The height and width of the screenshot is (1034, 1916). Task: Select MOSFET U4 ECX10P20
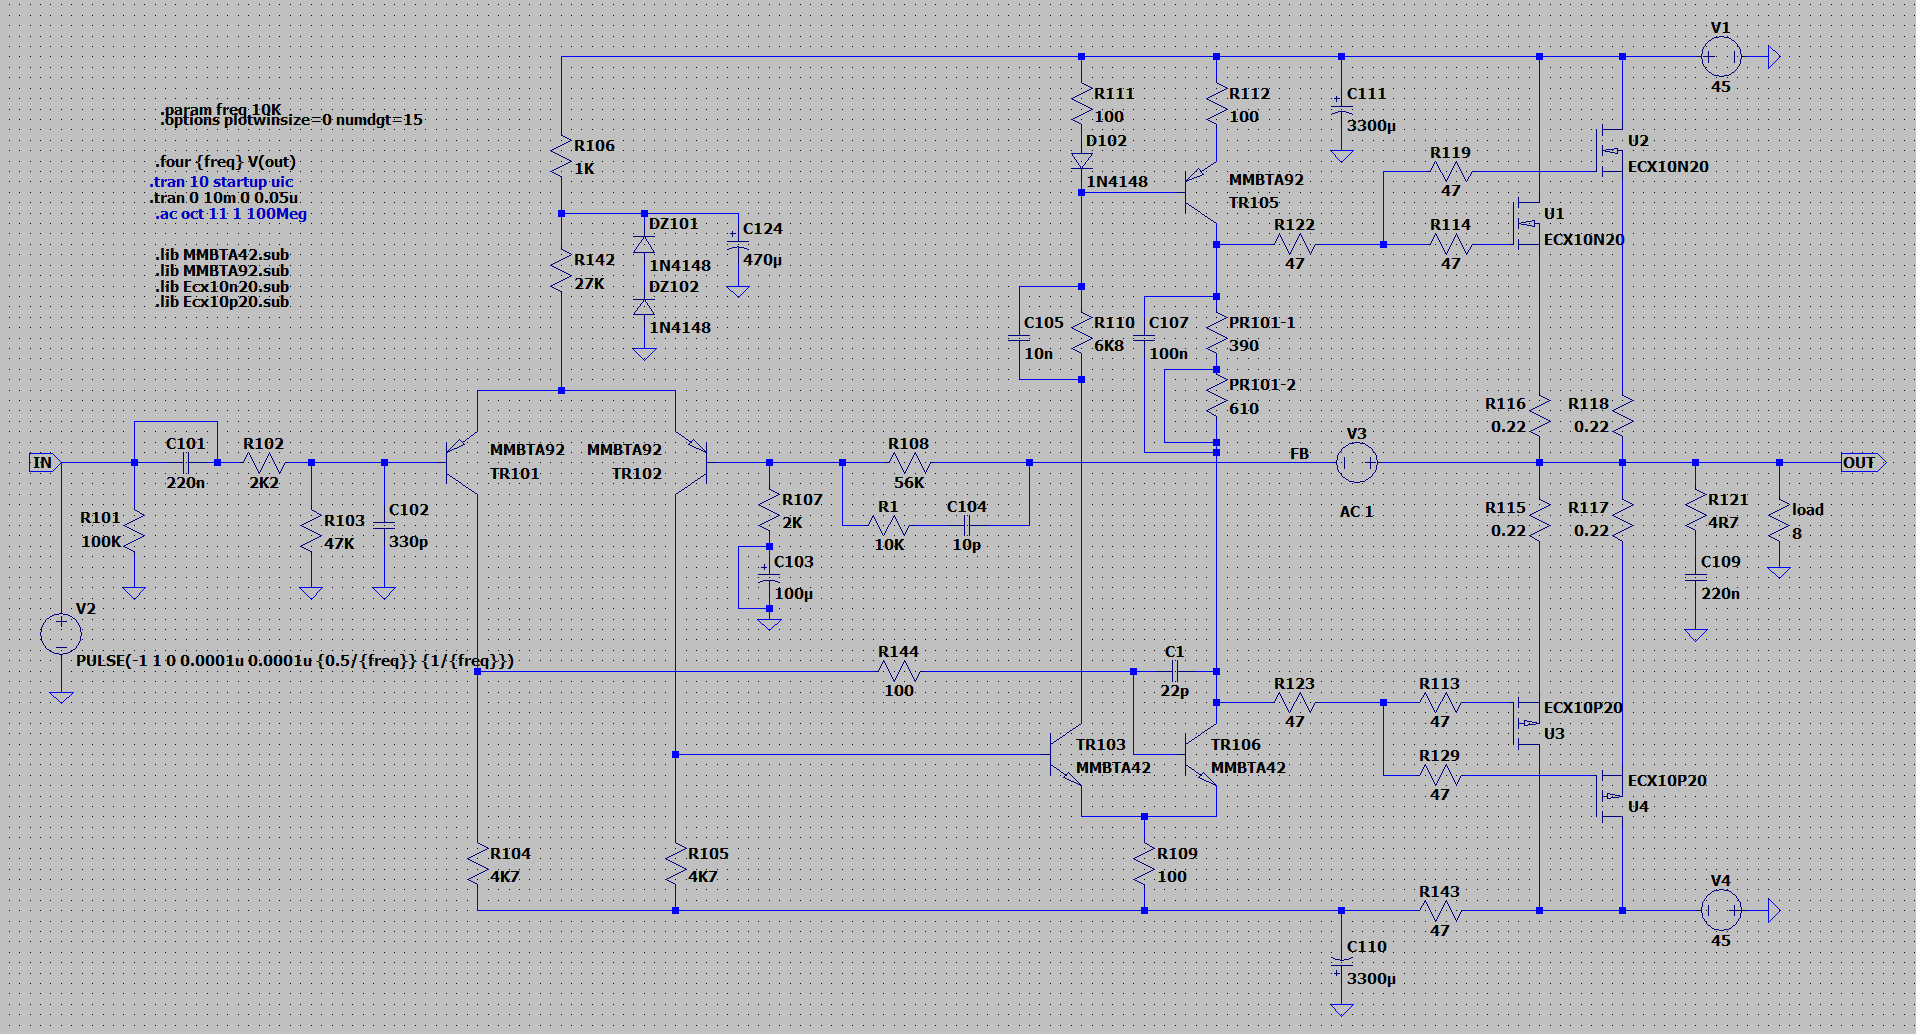pos(1609,795)
